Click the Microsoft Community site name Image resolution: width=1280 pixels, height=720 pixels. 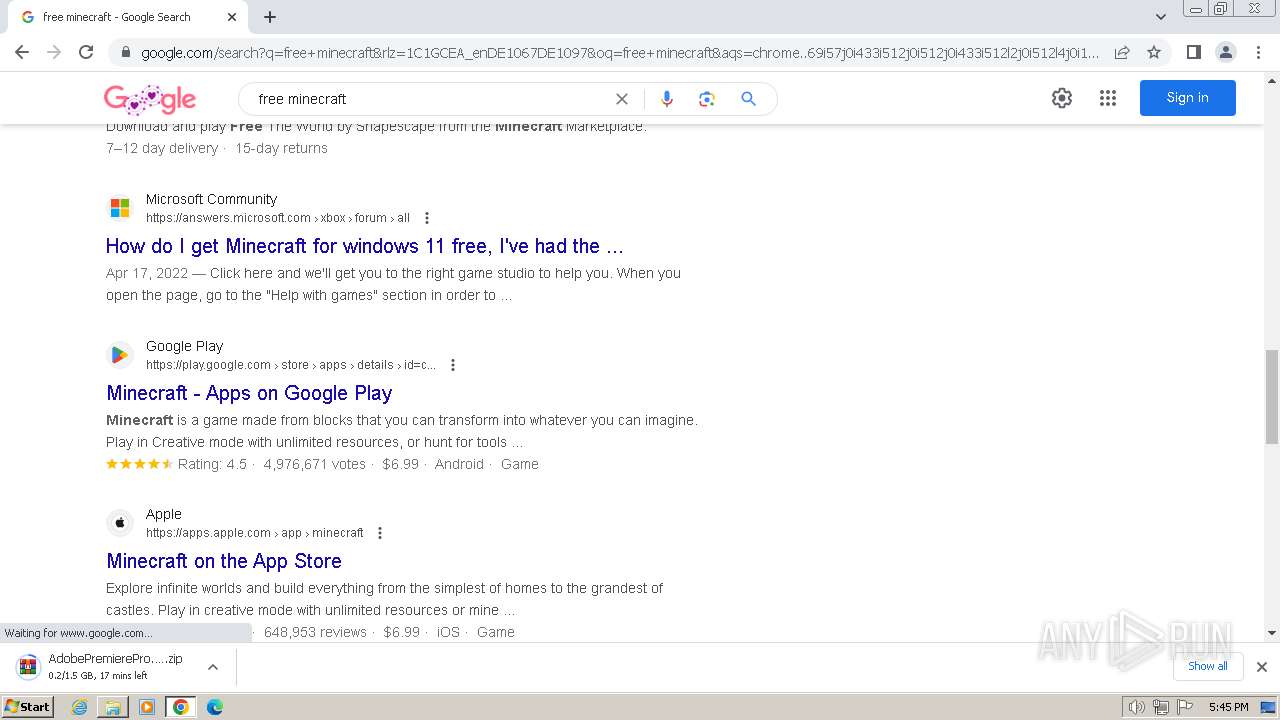pos(211,199)
